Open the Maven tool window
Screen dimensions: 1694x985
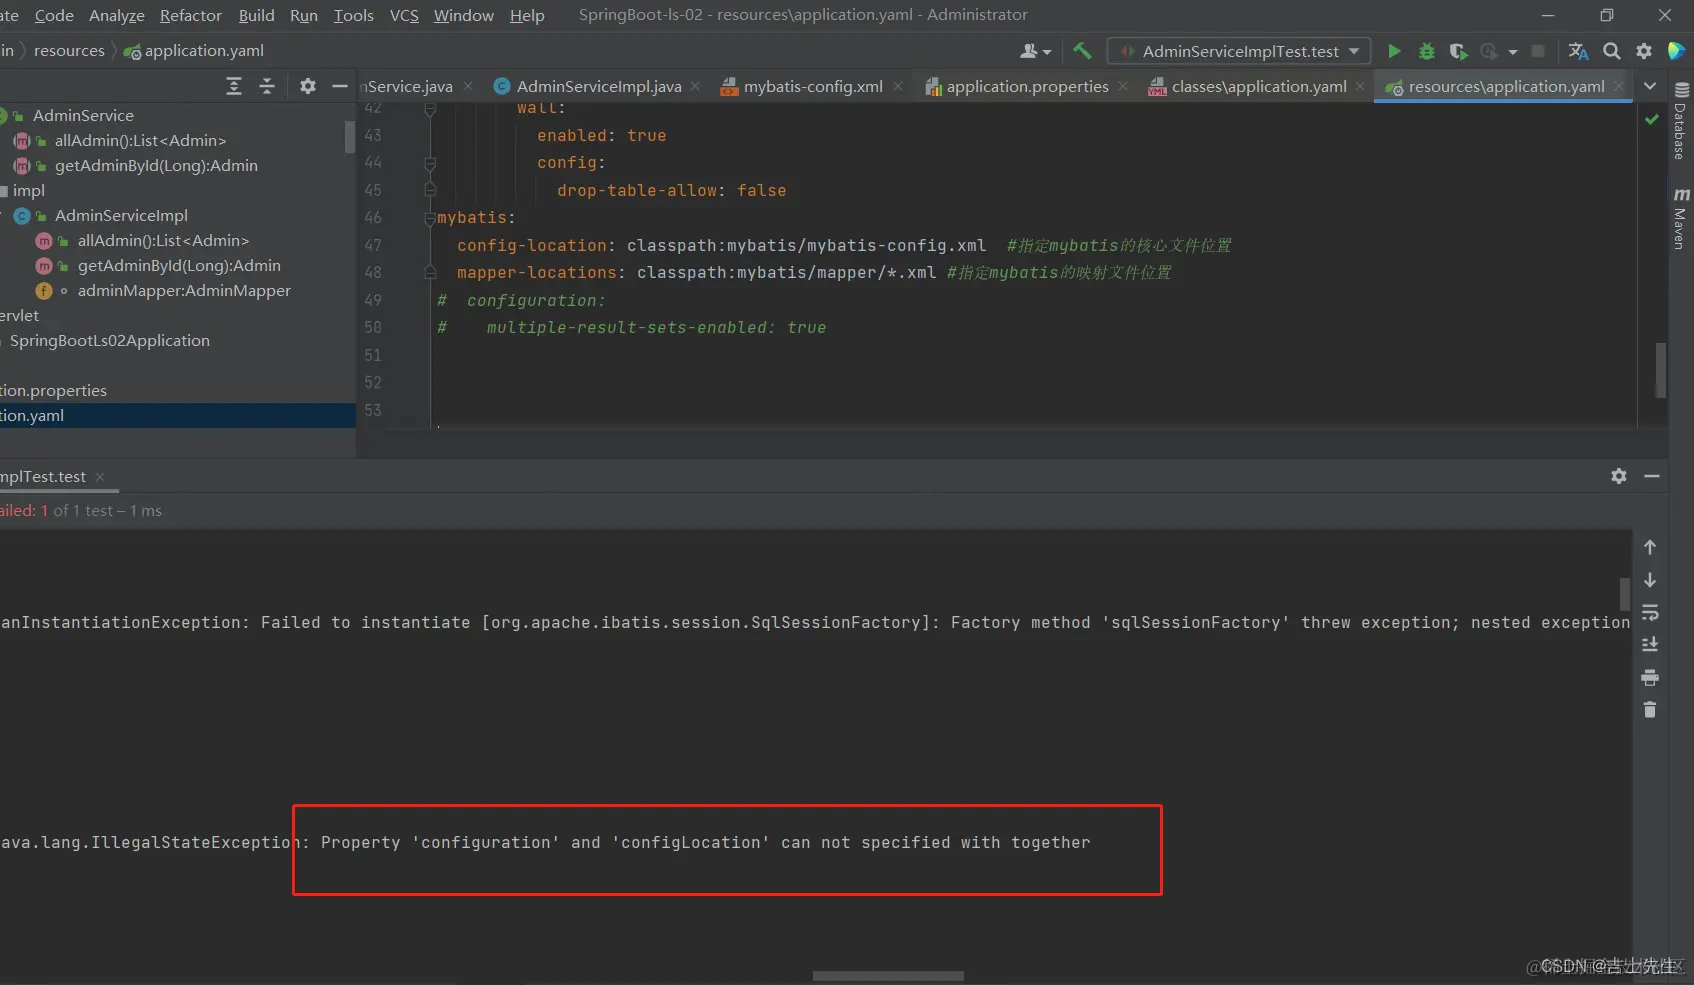[1680, 218]
